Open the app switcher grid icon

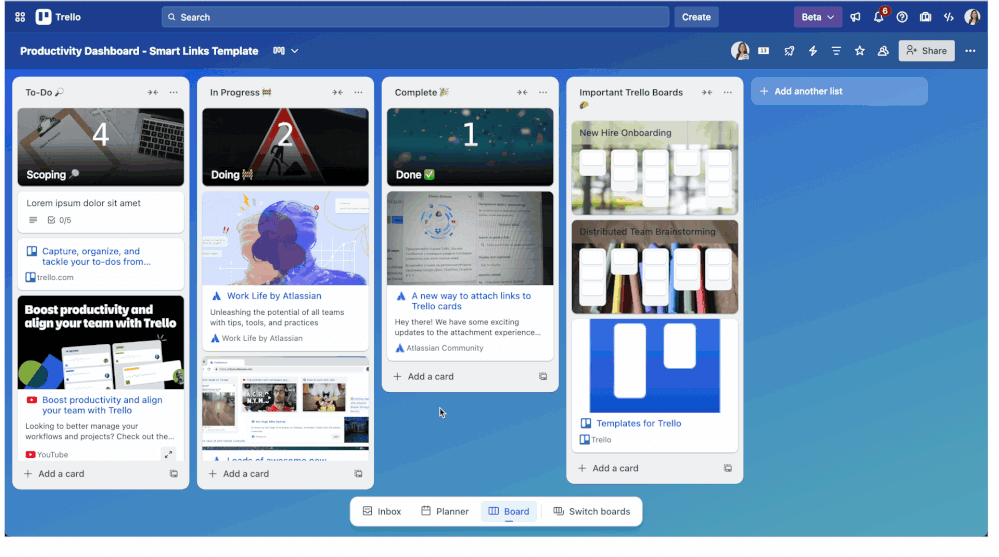click(20, 17)
